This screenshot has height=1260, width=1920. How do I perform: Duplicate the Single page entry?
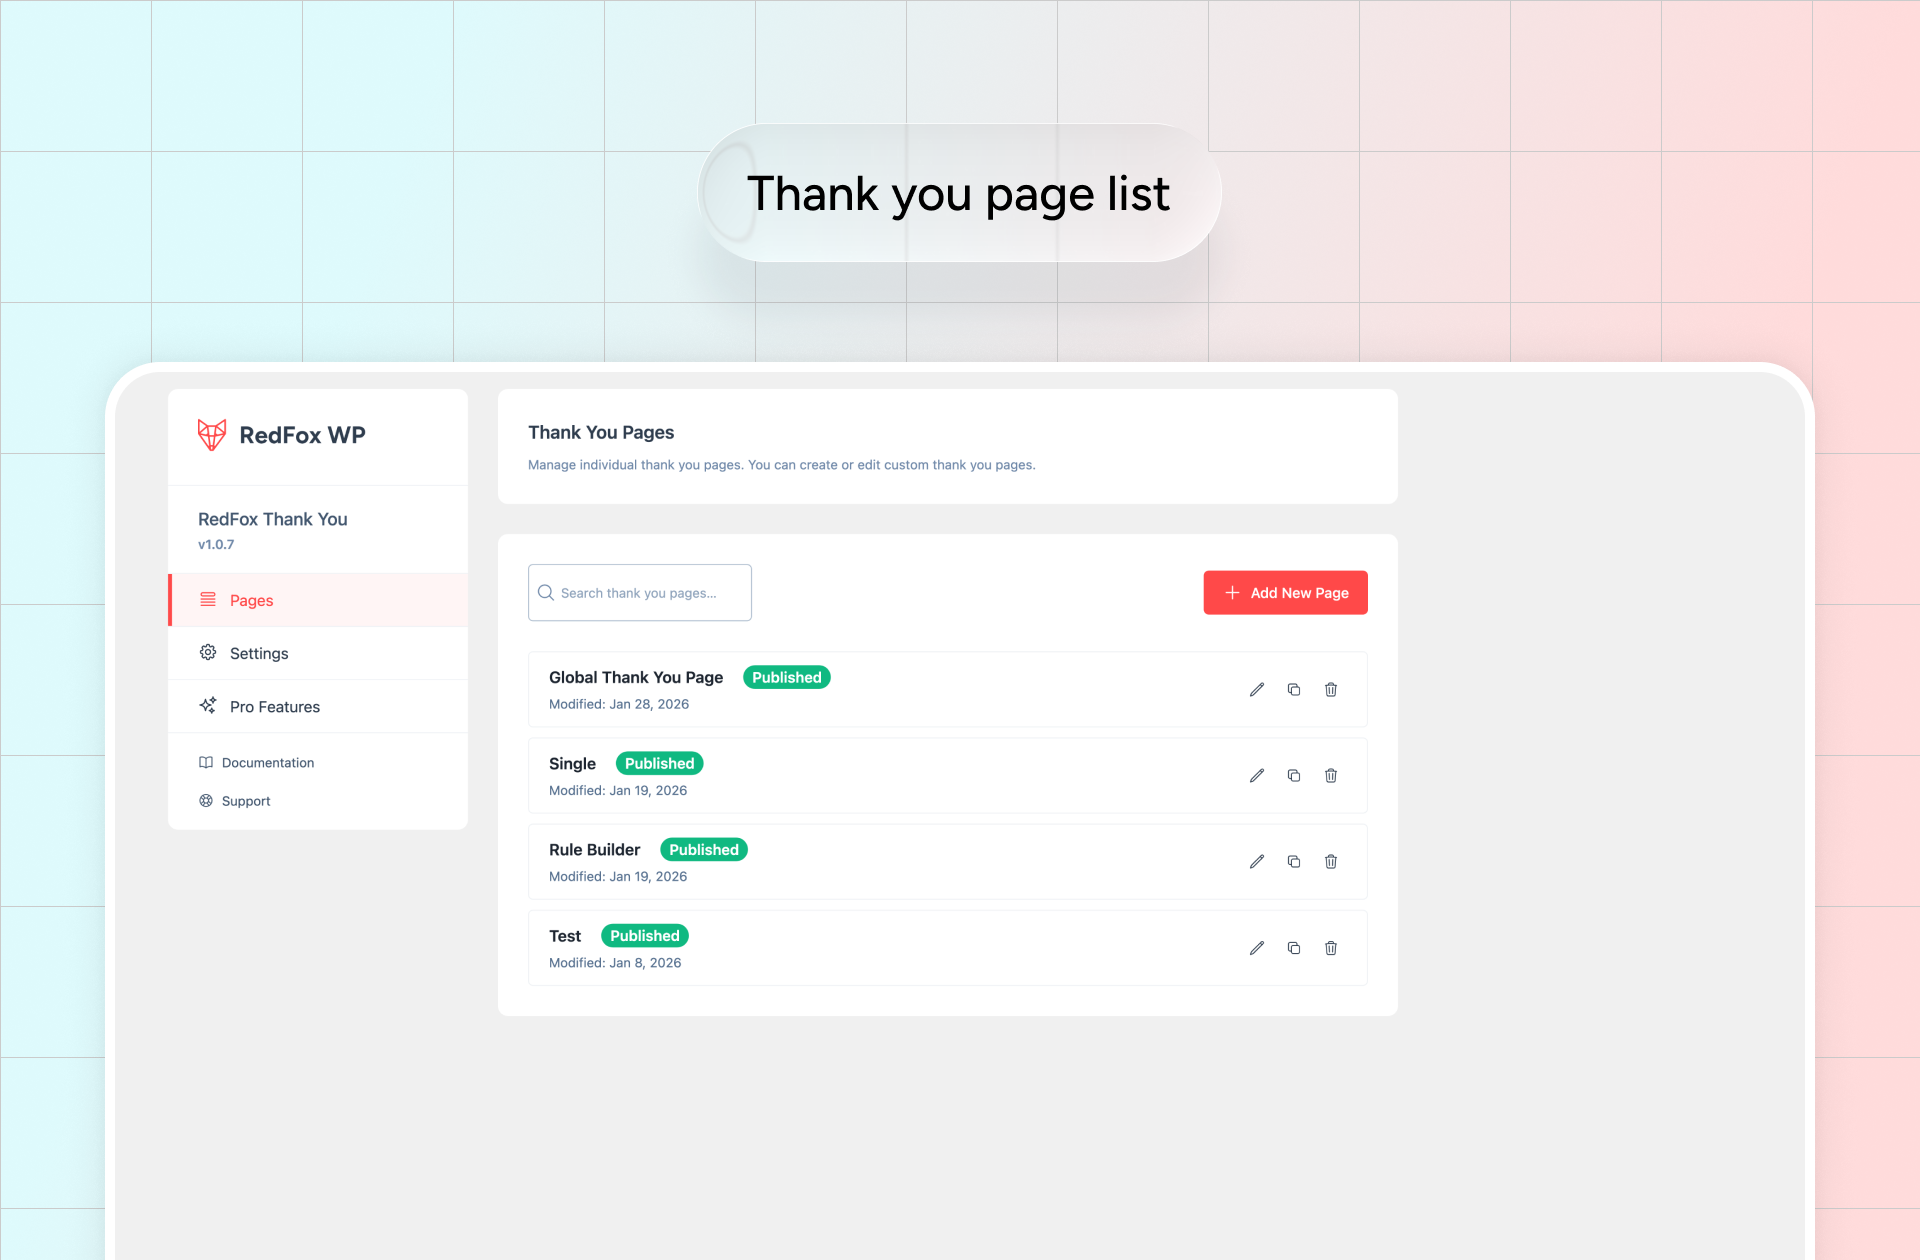click(1294, 776)
